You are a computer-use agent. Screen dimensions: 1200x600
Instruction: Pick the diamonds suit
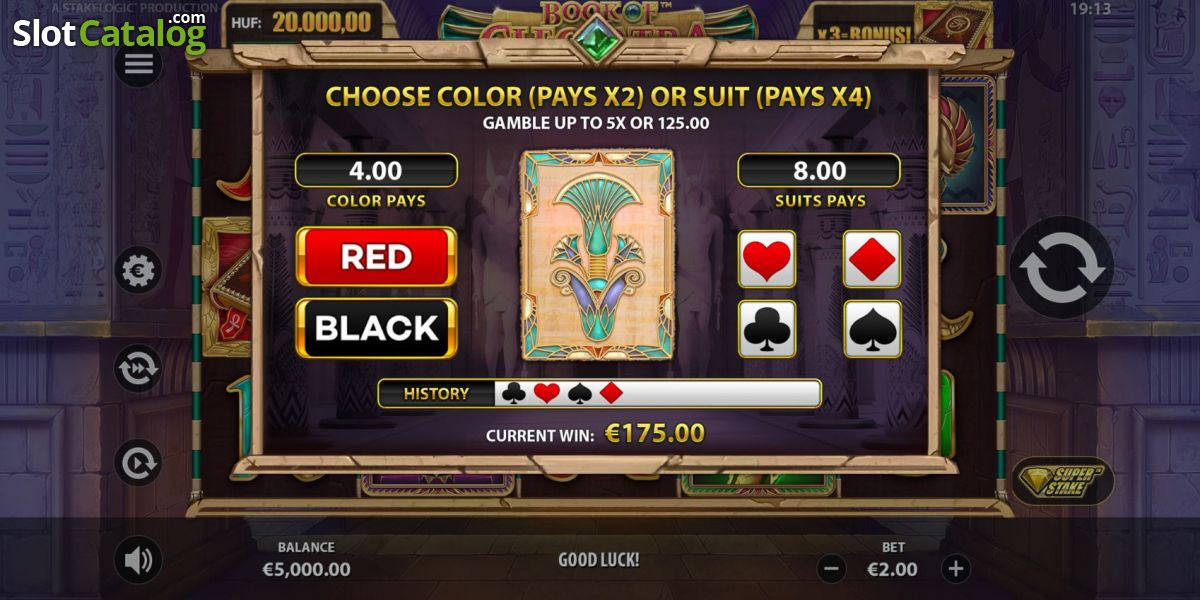coord(872,259)
